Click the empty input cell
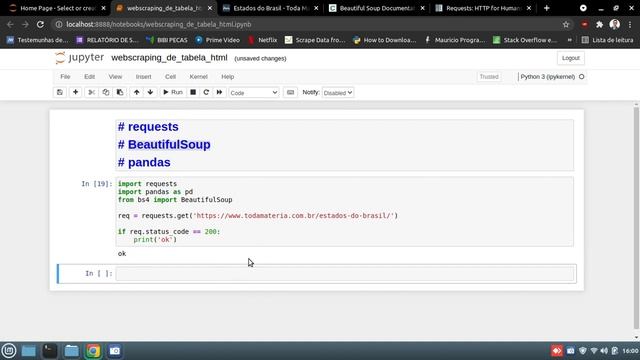The image size is (640, 360). [344, 273]
